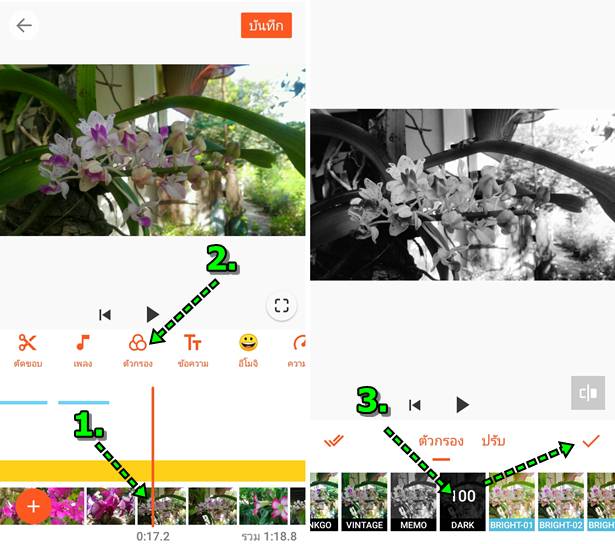Select the VINTAGE filter thumbnail

[364, 502]
